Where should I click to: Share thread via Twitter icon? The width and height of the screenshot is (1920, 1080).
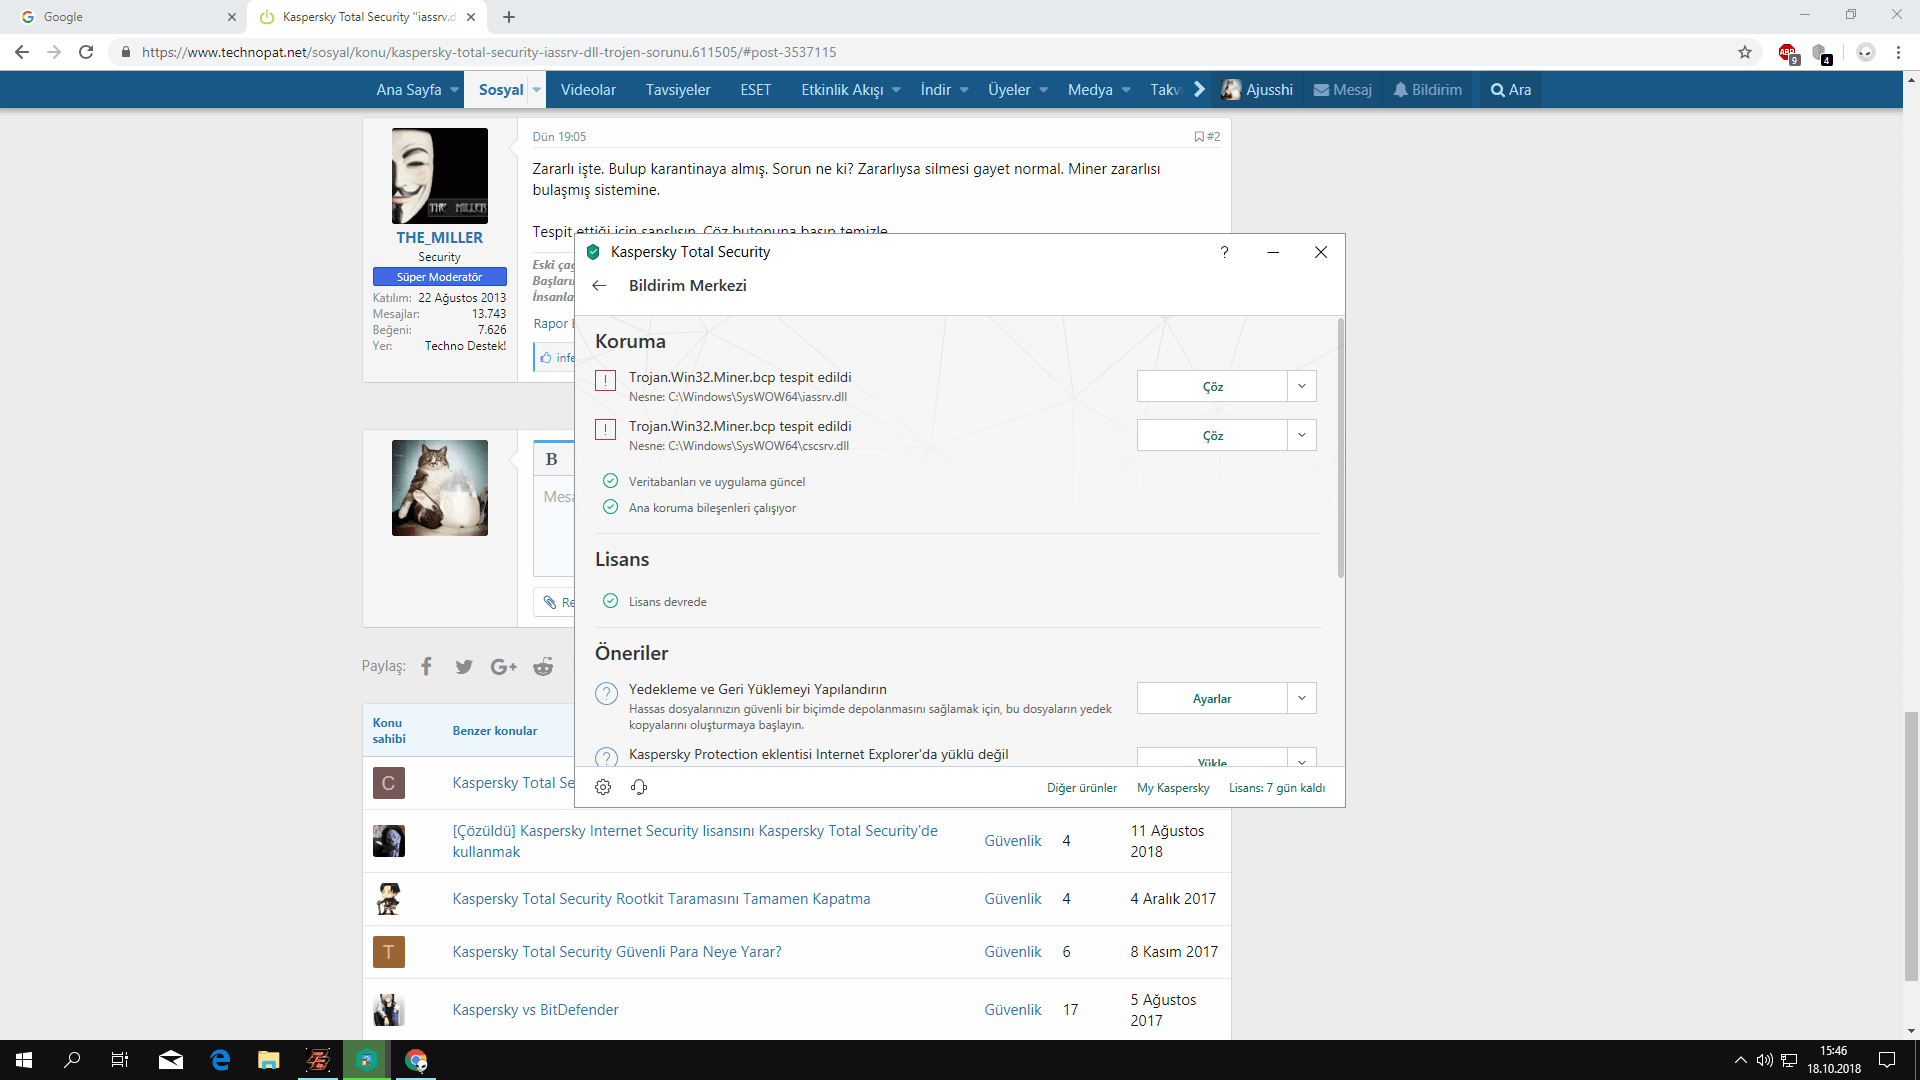click(x=464, y=666)
